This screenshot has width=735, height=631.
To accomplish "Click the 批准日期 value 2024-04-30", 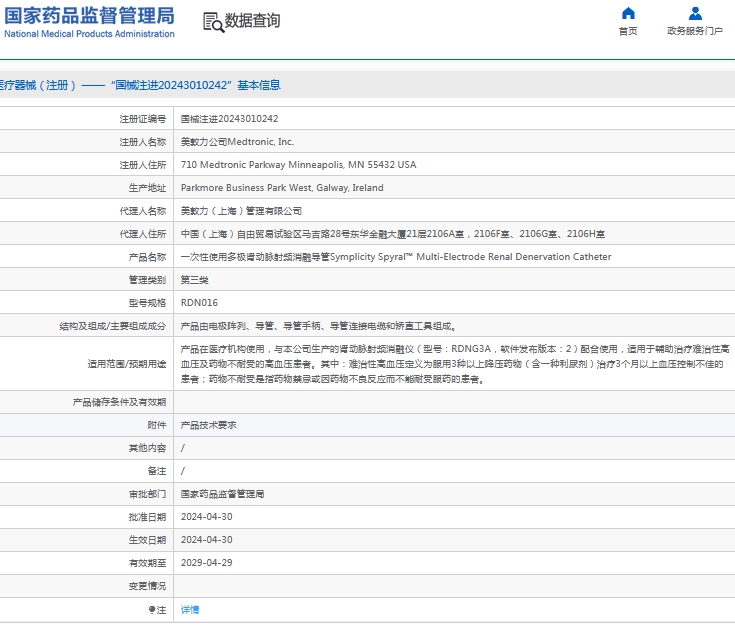I will (207, 517).
